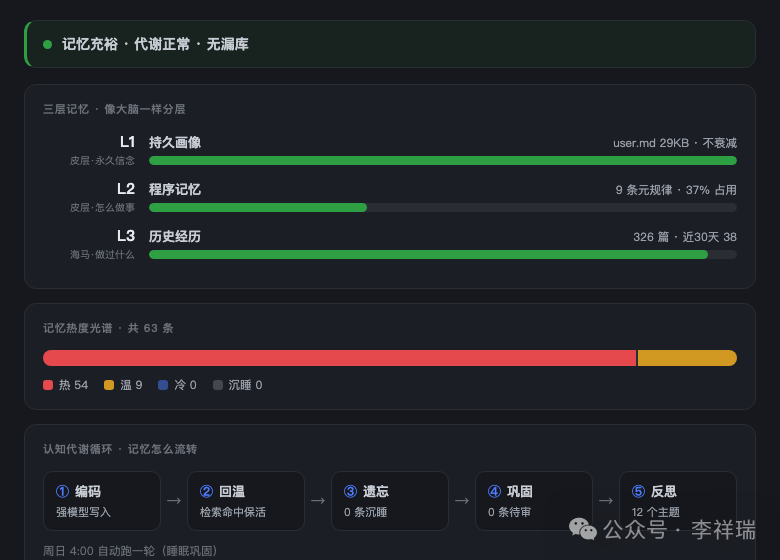This screenshot has height=560, width=780.
Task: Open the ④ 巩固 step card
Action: click(x=534, y=501)
